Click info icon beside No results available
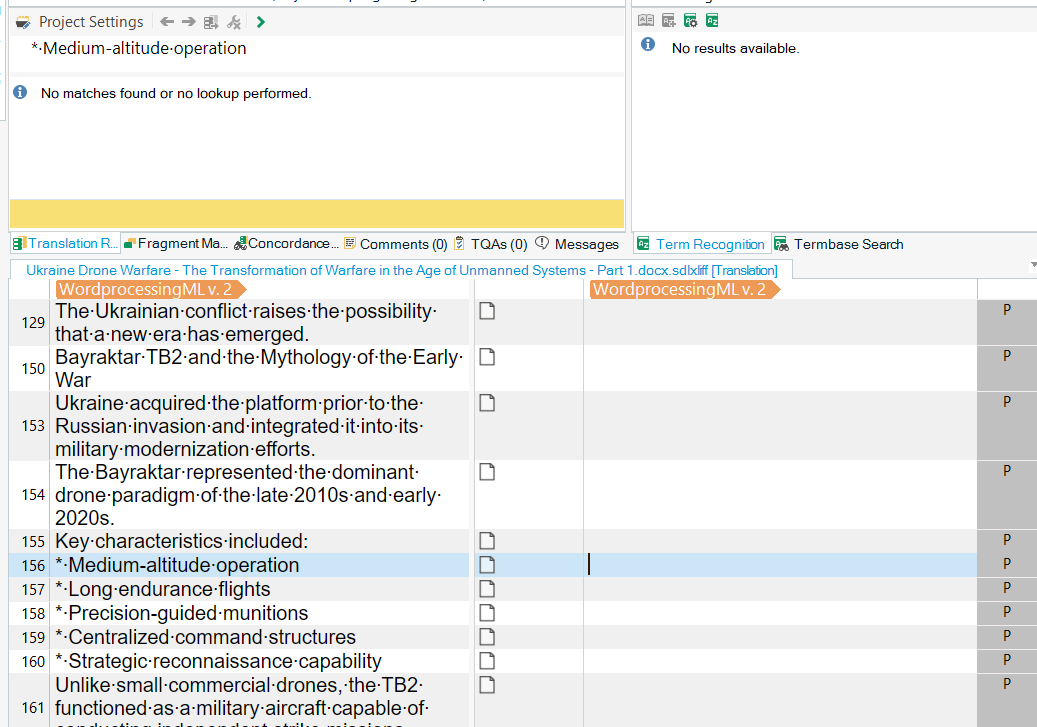This screenshot has height=727, width=1037. point(648,44)
